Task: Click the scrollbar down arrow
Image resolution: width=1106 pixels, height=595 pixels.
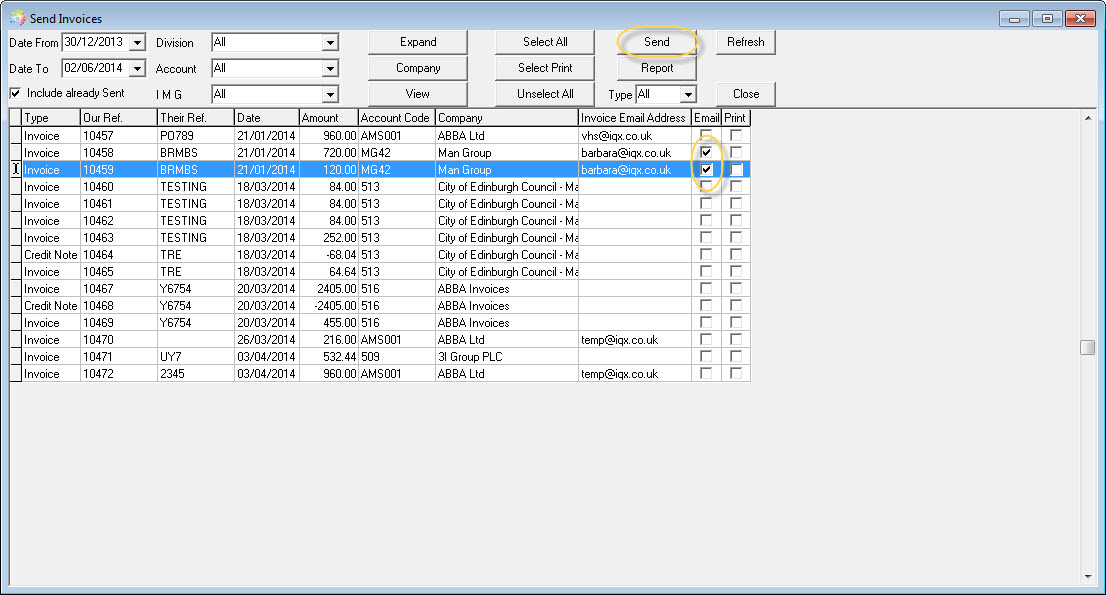Action: point(1088,577)
